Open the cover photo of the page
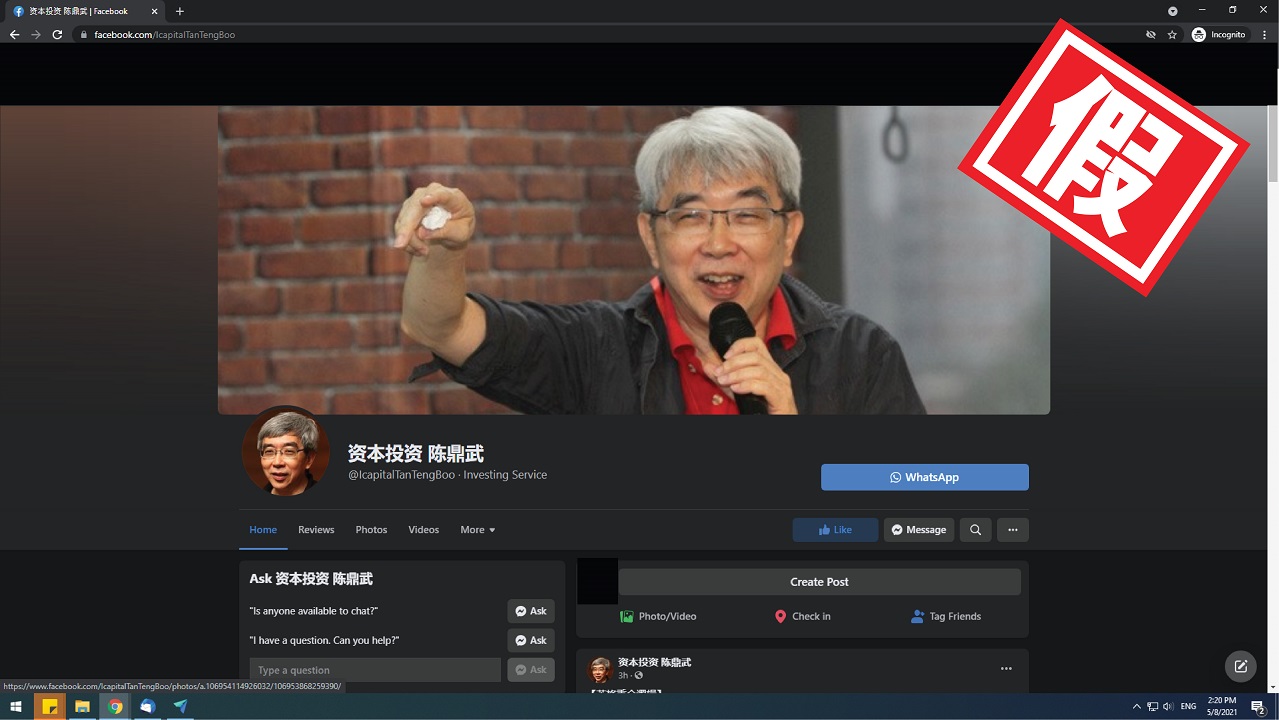 (x=634, y=260)
